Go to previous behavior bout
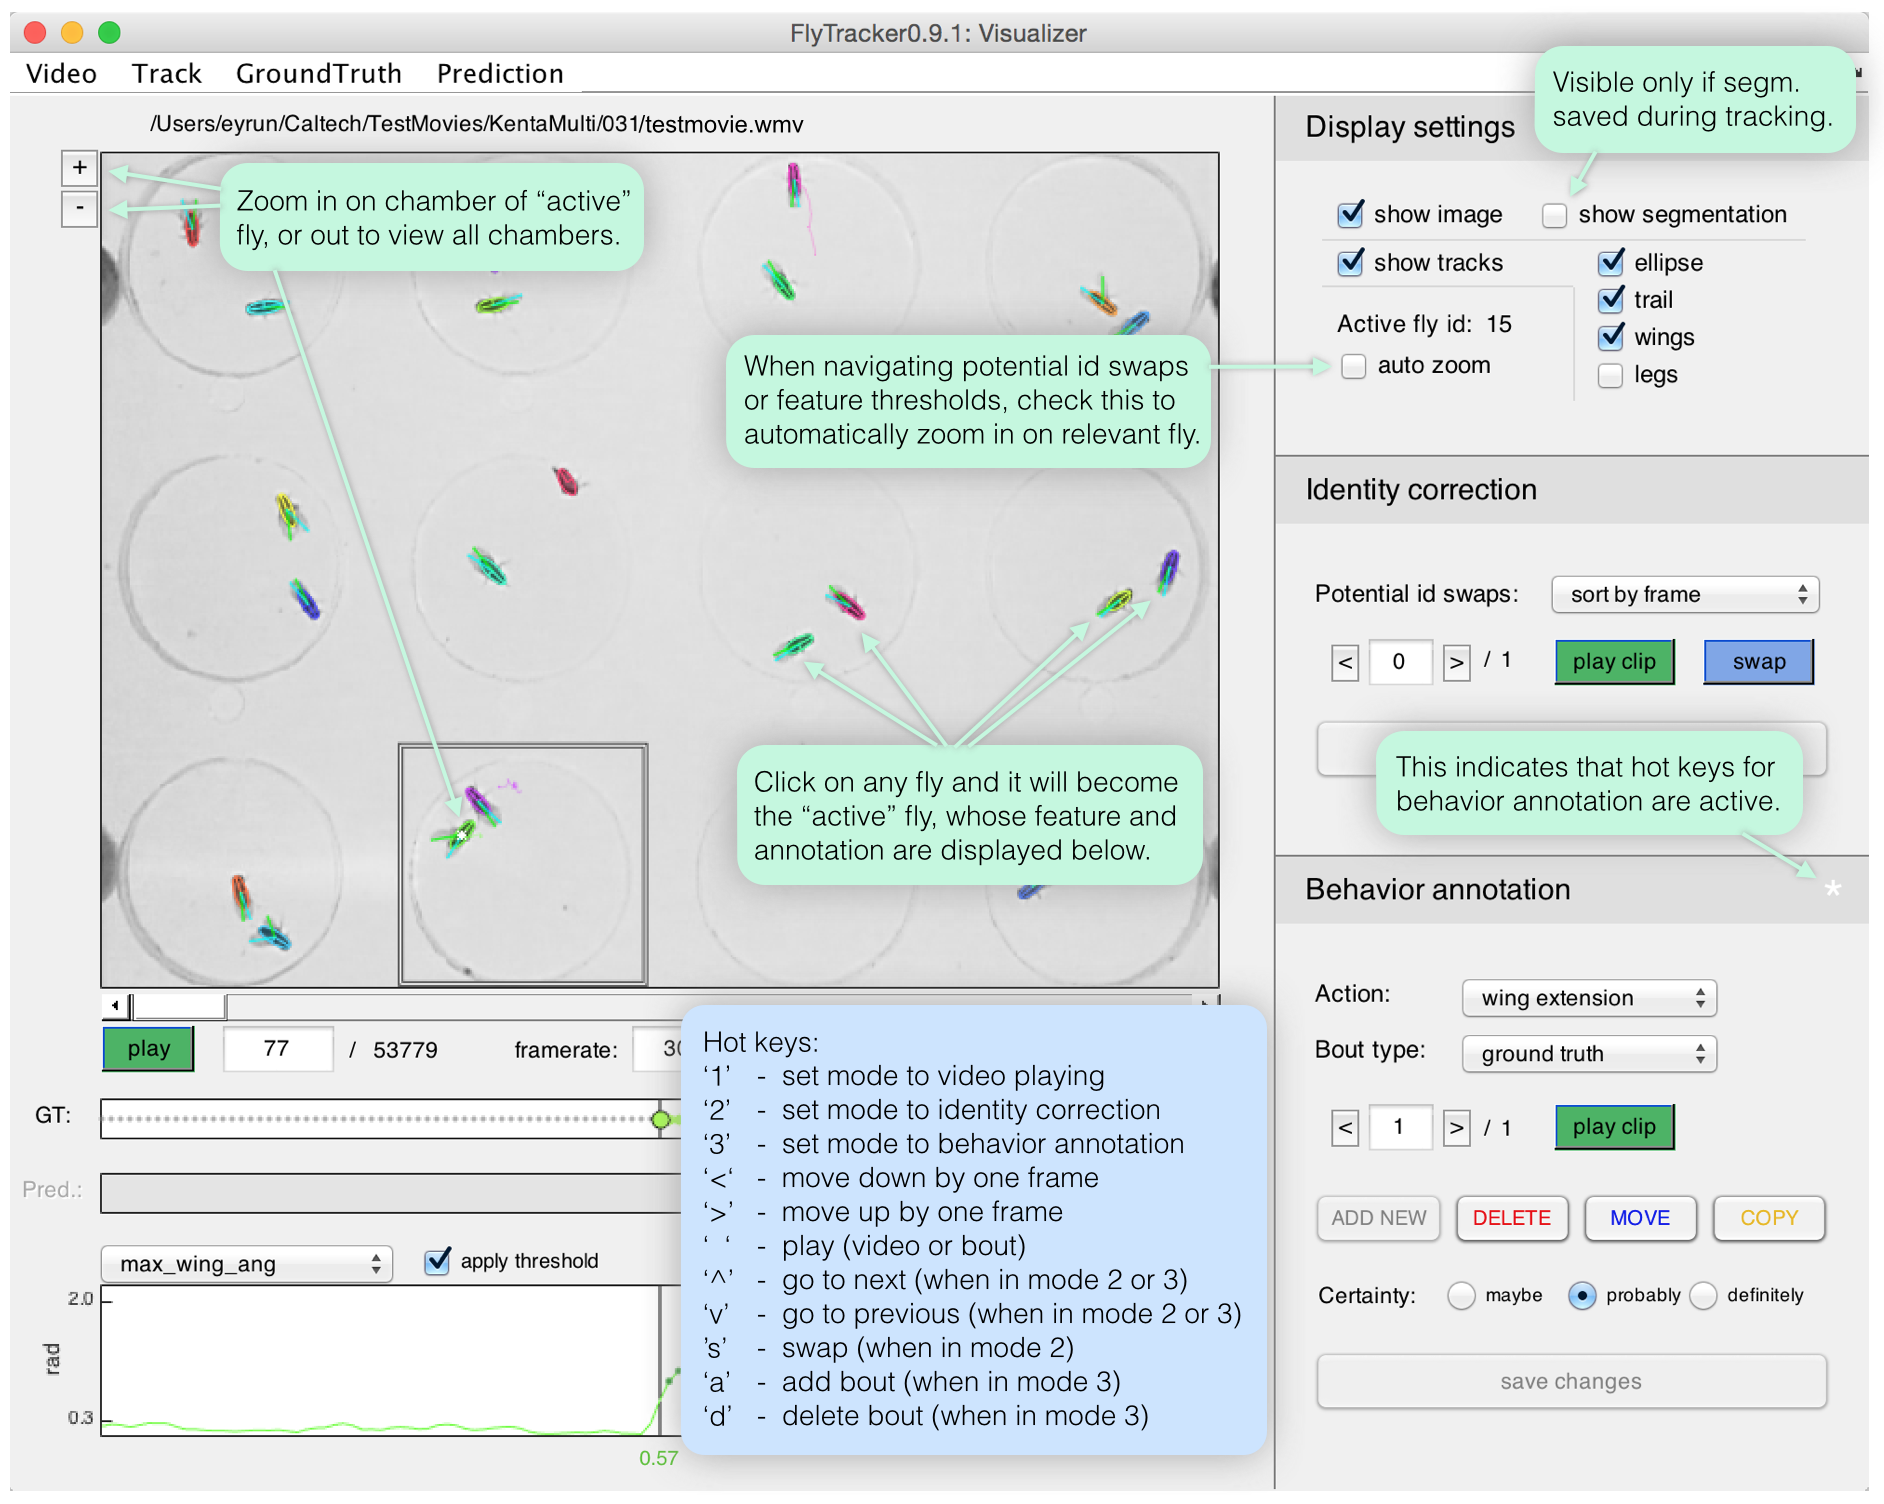This screenshot has height=1504, width=1884. coord(1345,1128)
